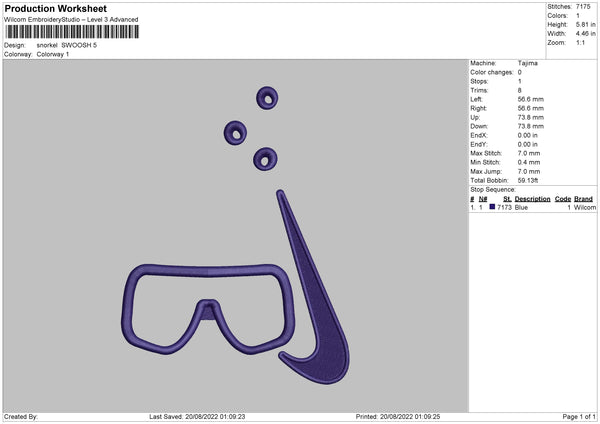Click the Code column header
600x424 pixels.
[563, 199]
